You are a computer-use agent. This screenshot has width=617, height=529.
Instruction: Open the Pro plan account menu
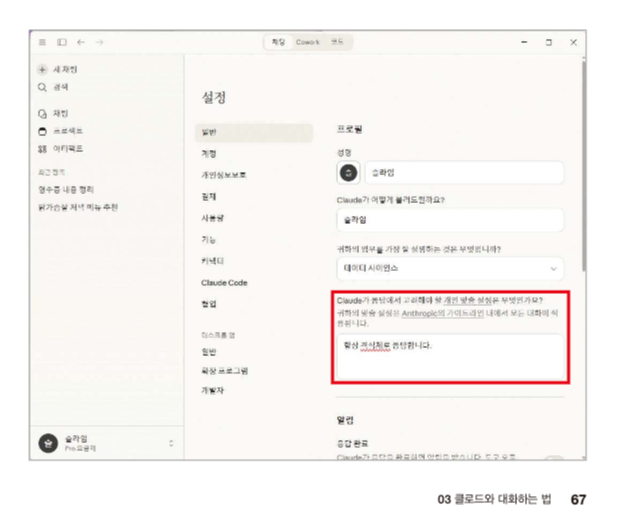point(106,443)
